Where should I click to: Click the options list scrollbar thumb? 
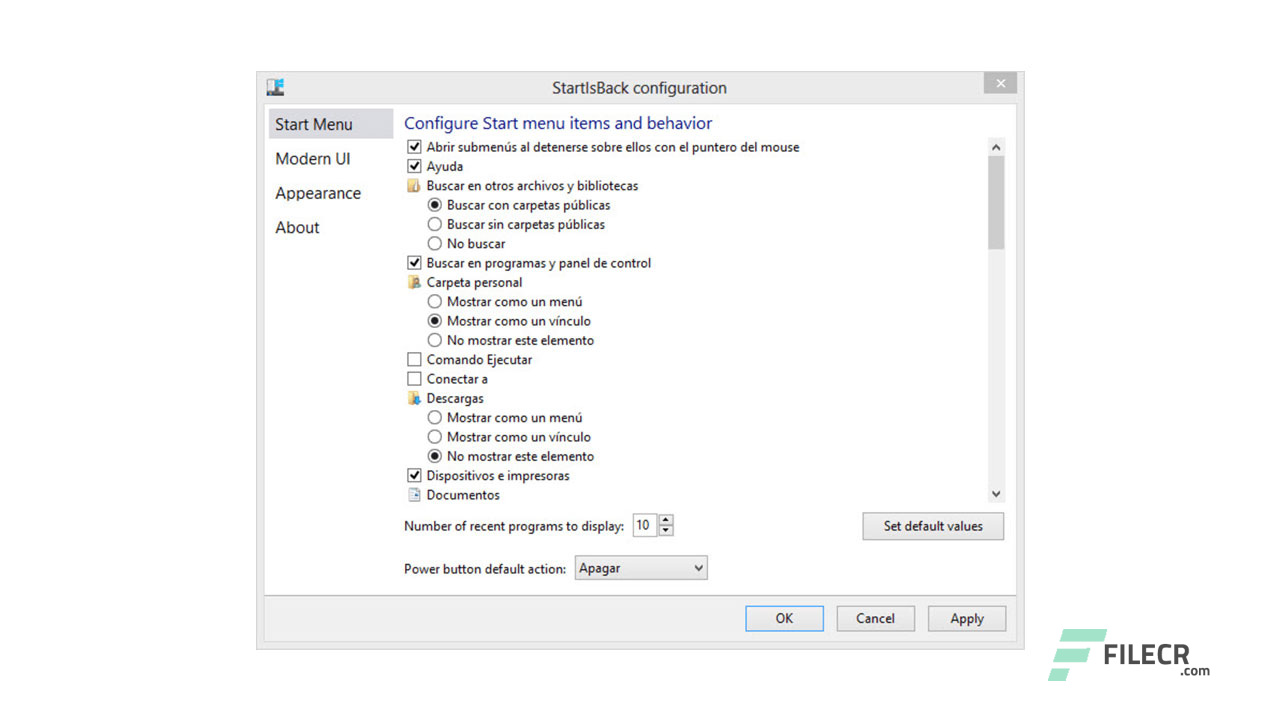pos(996,202)
